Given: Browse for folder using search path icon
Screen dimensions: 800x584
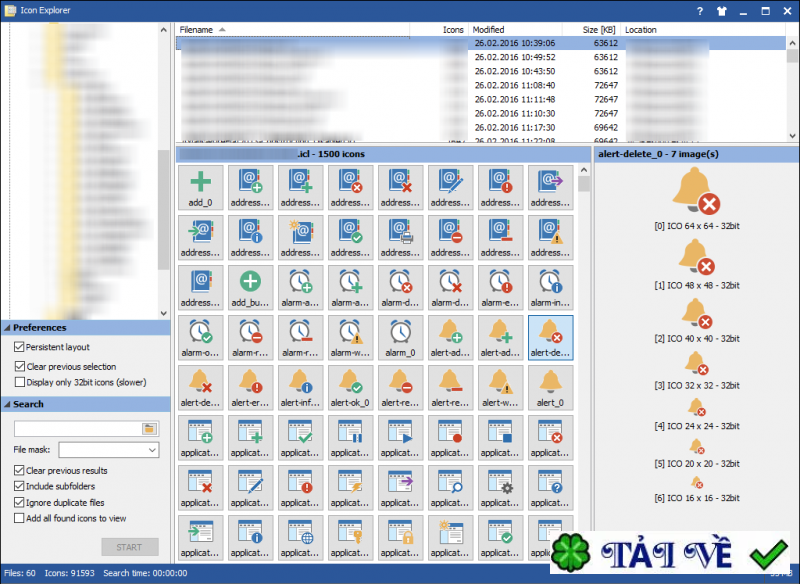Looking at the screenshot, I should pyautogui.click(x=150, y=429).
